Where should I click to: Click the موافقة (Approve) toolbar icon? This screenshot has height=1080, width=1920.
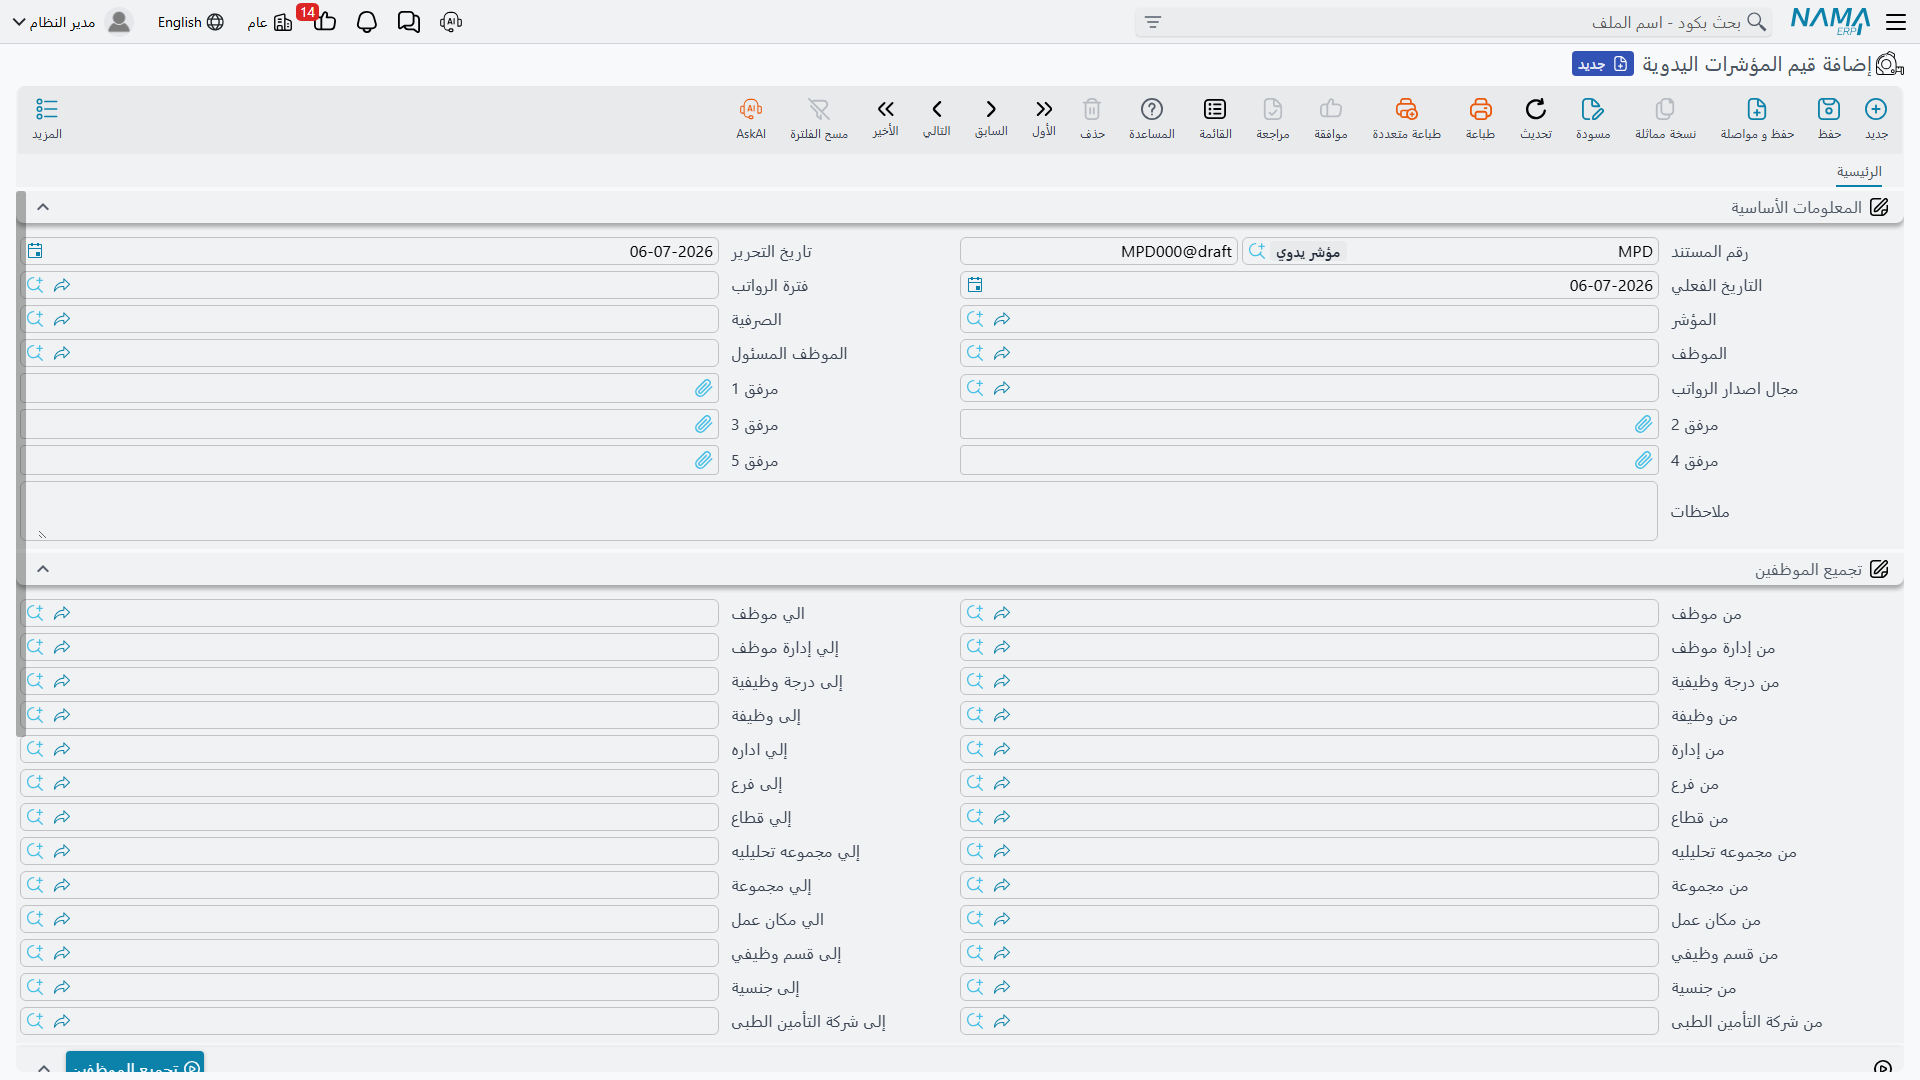(x=1331, y=109)
